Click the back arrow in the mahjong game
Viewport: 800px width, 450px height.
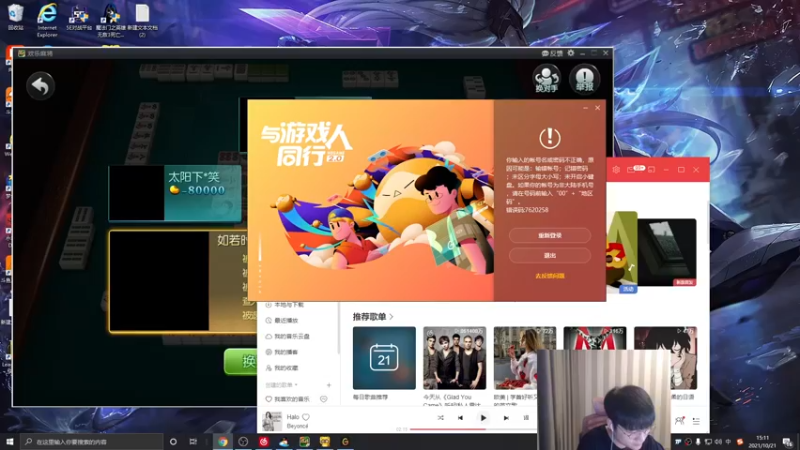point(40,86)
